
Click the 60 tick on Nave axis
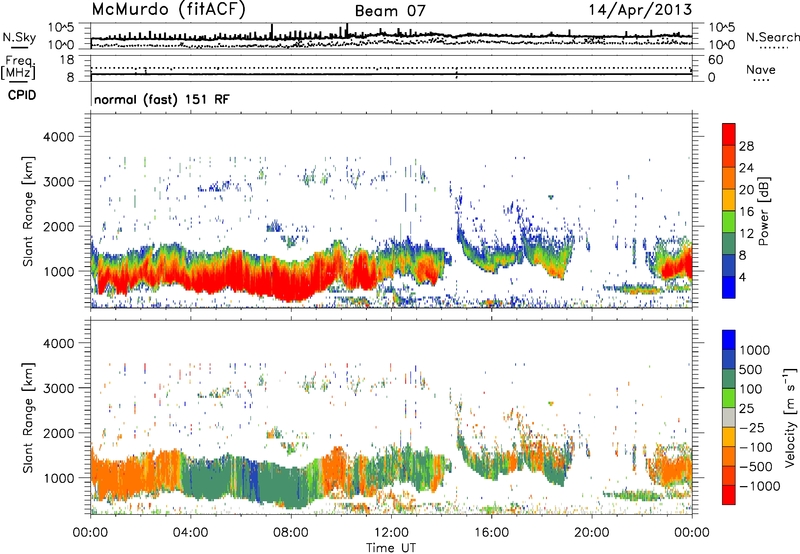pyautogui.click(x=716, y=60)
